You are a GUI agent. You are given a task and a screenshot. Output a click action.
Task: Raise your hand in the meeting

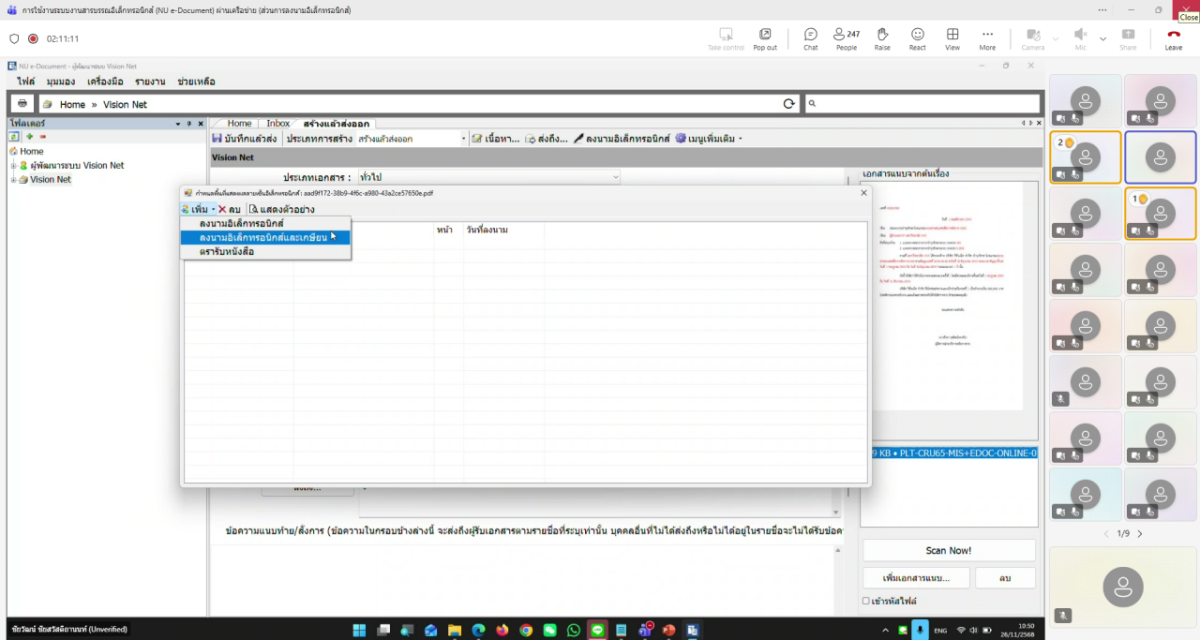pyautogui.click(x=882, y=38)
